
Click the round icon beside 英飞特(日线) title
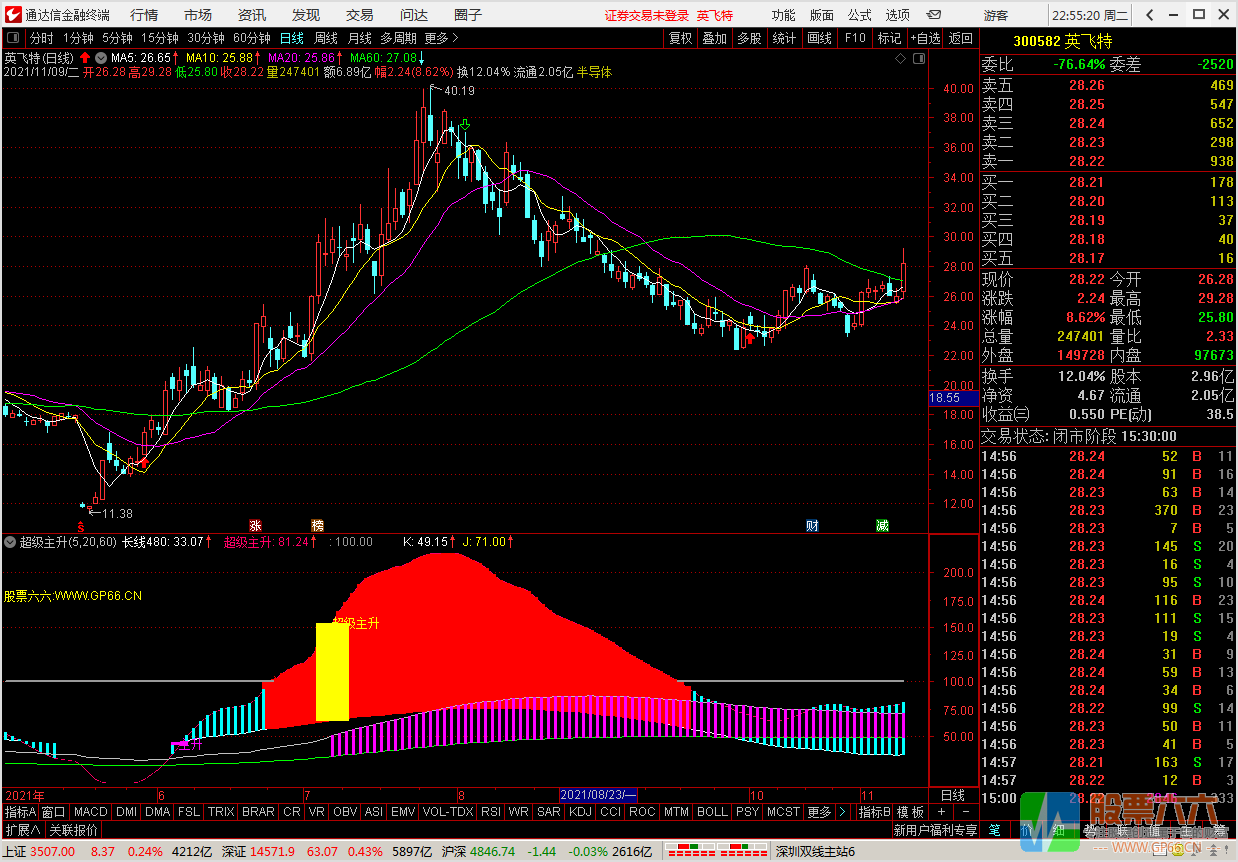click(x=101, y=58)
